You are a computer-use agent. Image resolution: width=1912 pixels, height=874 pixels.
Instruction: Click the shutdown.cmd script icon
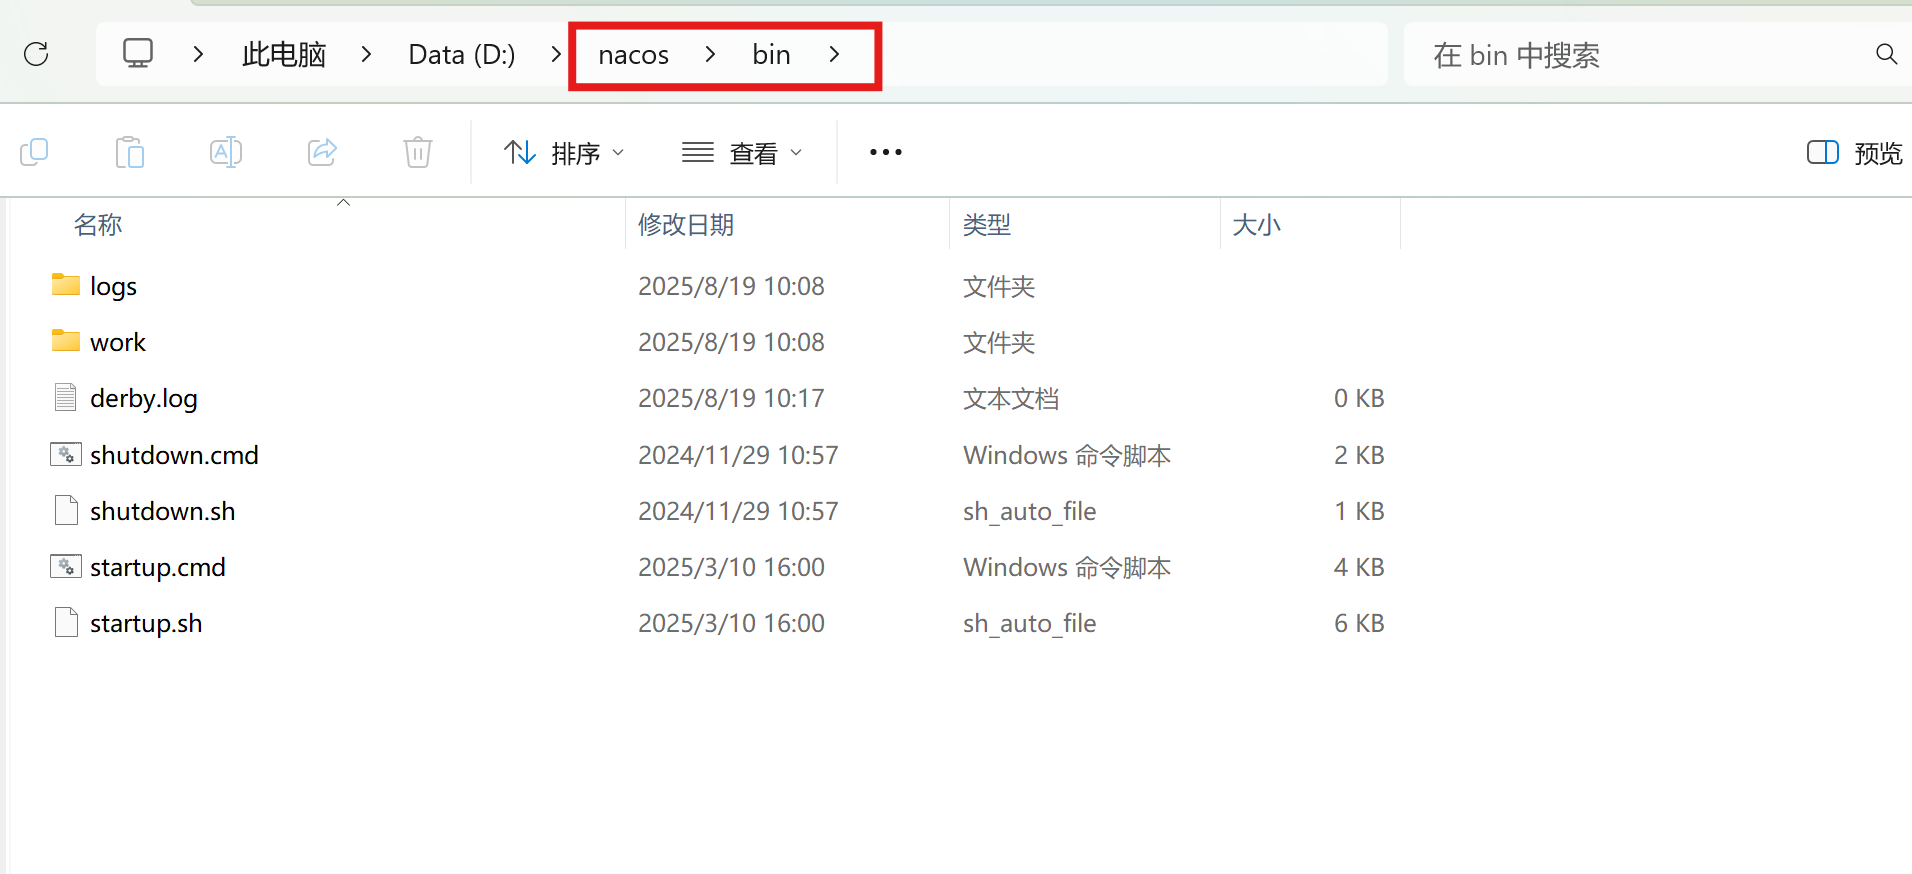pyautogui.click(x=66, y=454)
